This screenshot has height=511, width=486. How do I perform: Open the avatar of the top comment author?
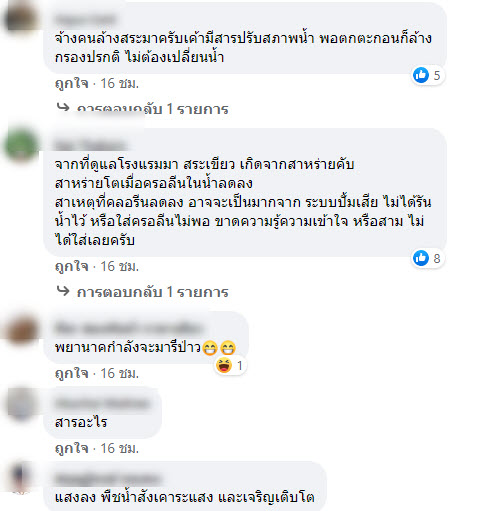(20, 17)
